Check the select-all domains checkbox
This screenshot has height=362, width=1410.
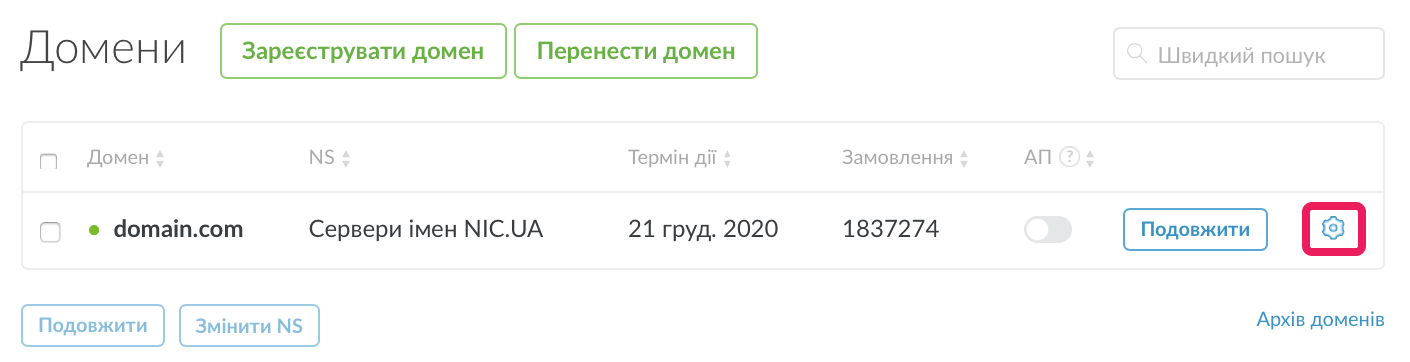click(48, 161)
